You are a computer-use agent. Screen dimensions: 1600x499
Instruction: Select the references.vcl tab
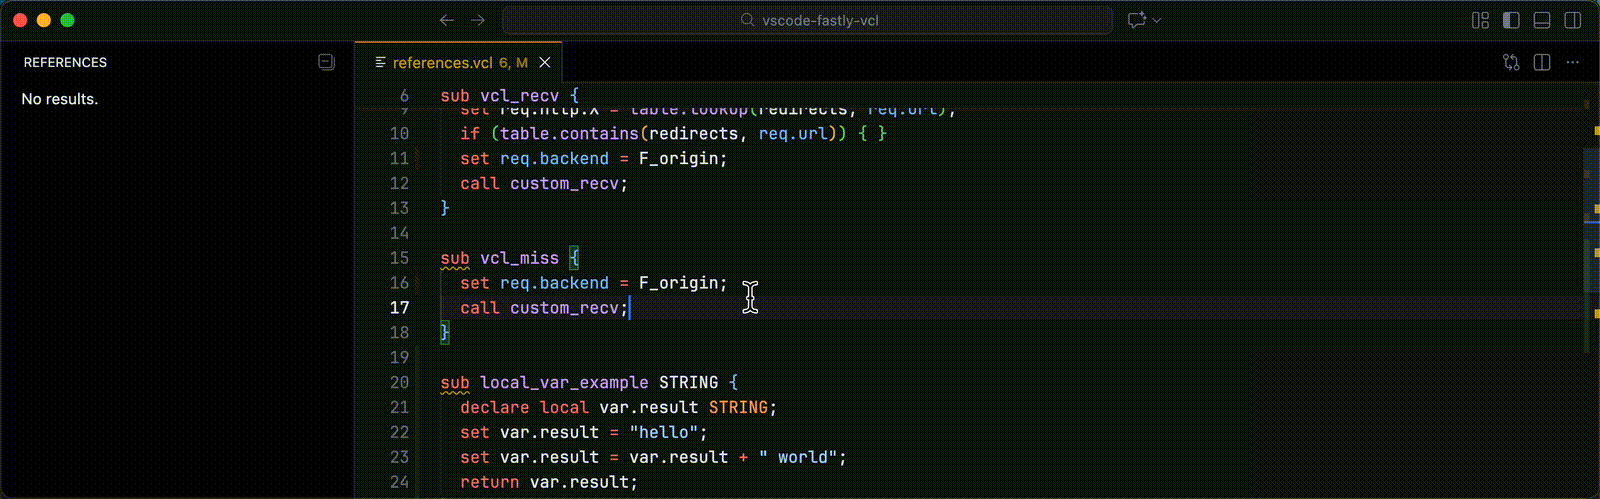click(442, 62)
